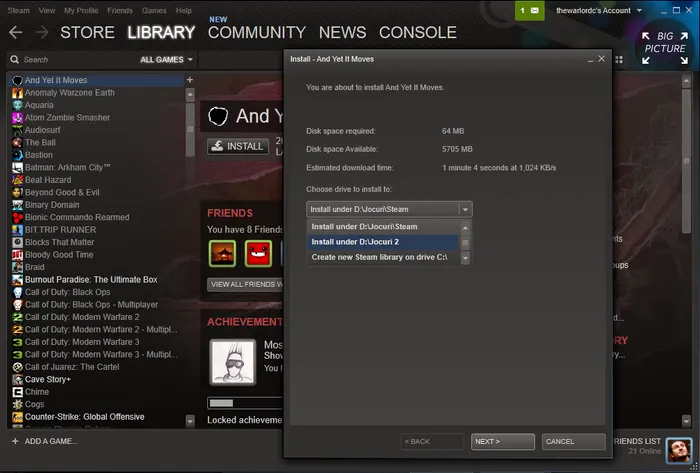Click the Audiosurf game icon
The width and height of the screenshot is (700, 473).
click(17, 130)
